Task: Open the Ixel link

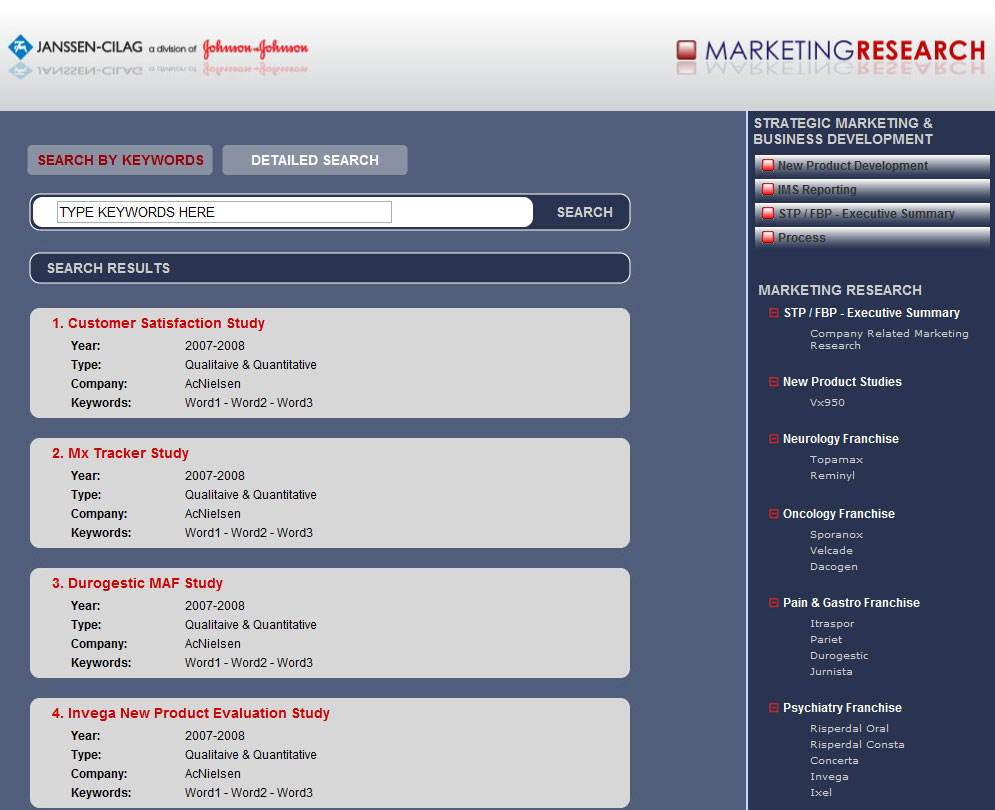Action: [x=820, y=792]
